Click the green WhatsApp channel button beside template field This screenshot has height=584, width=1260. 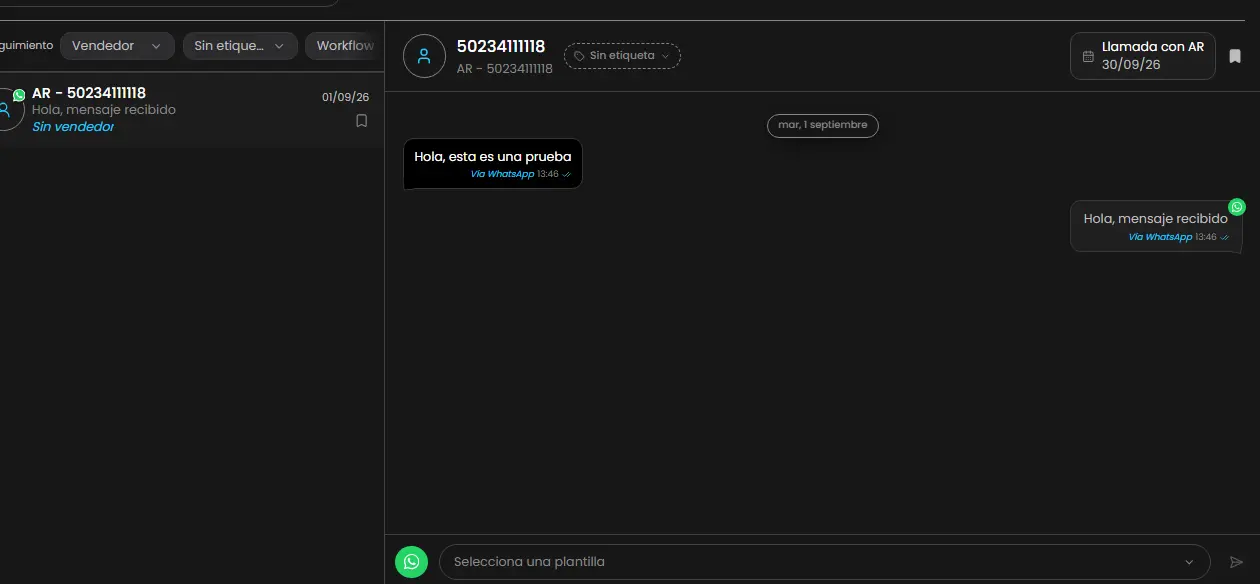(x=411, y=562)
